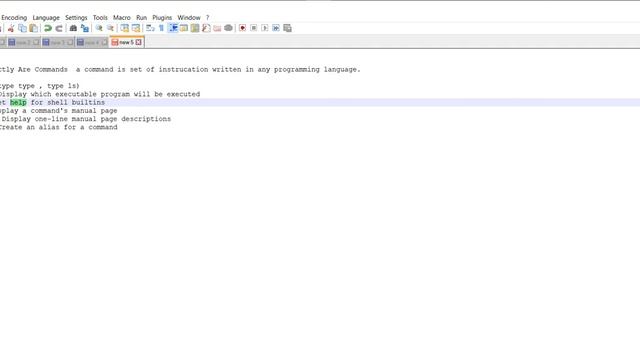Close the new 4 tab
Screen dimensions: 640x360
pos(104,42)
